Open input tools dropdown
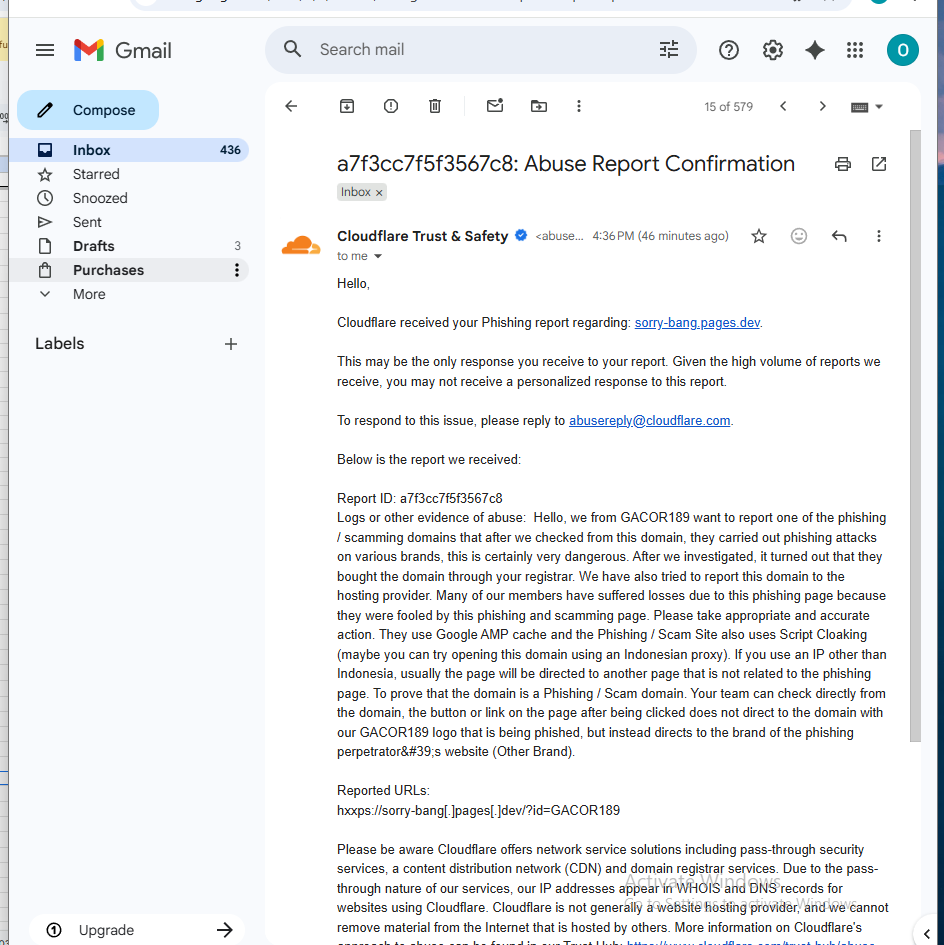The width and height of the screenshot is (944, 945). pyautogui.click(x=867, y=107)
